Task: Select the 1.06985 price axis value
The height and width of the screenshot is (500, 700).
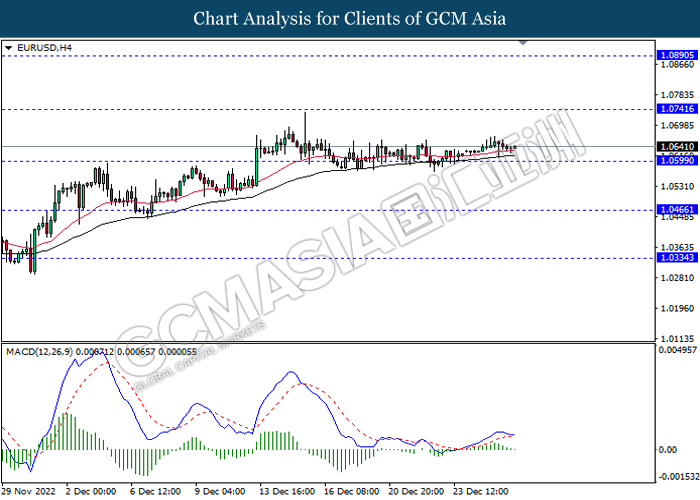Action: (x=677, y=125)
